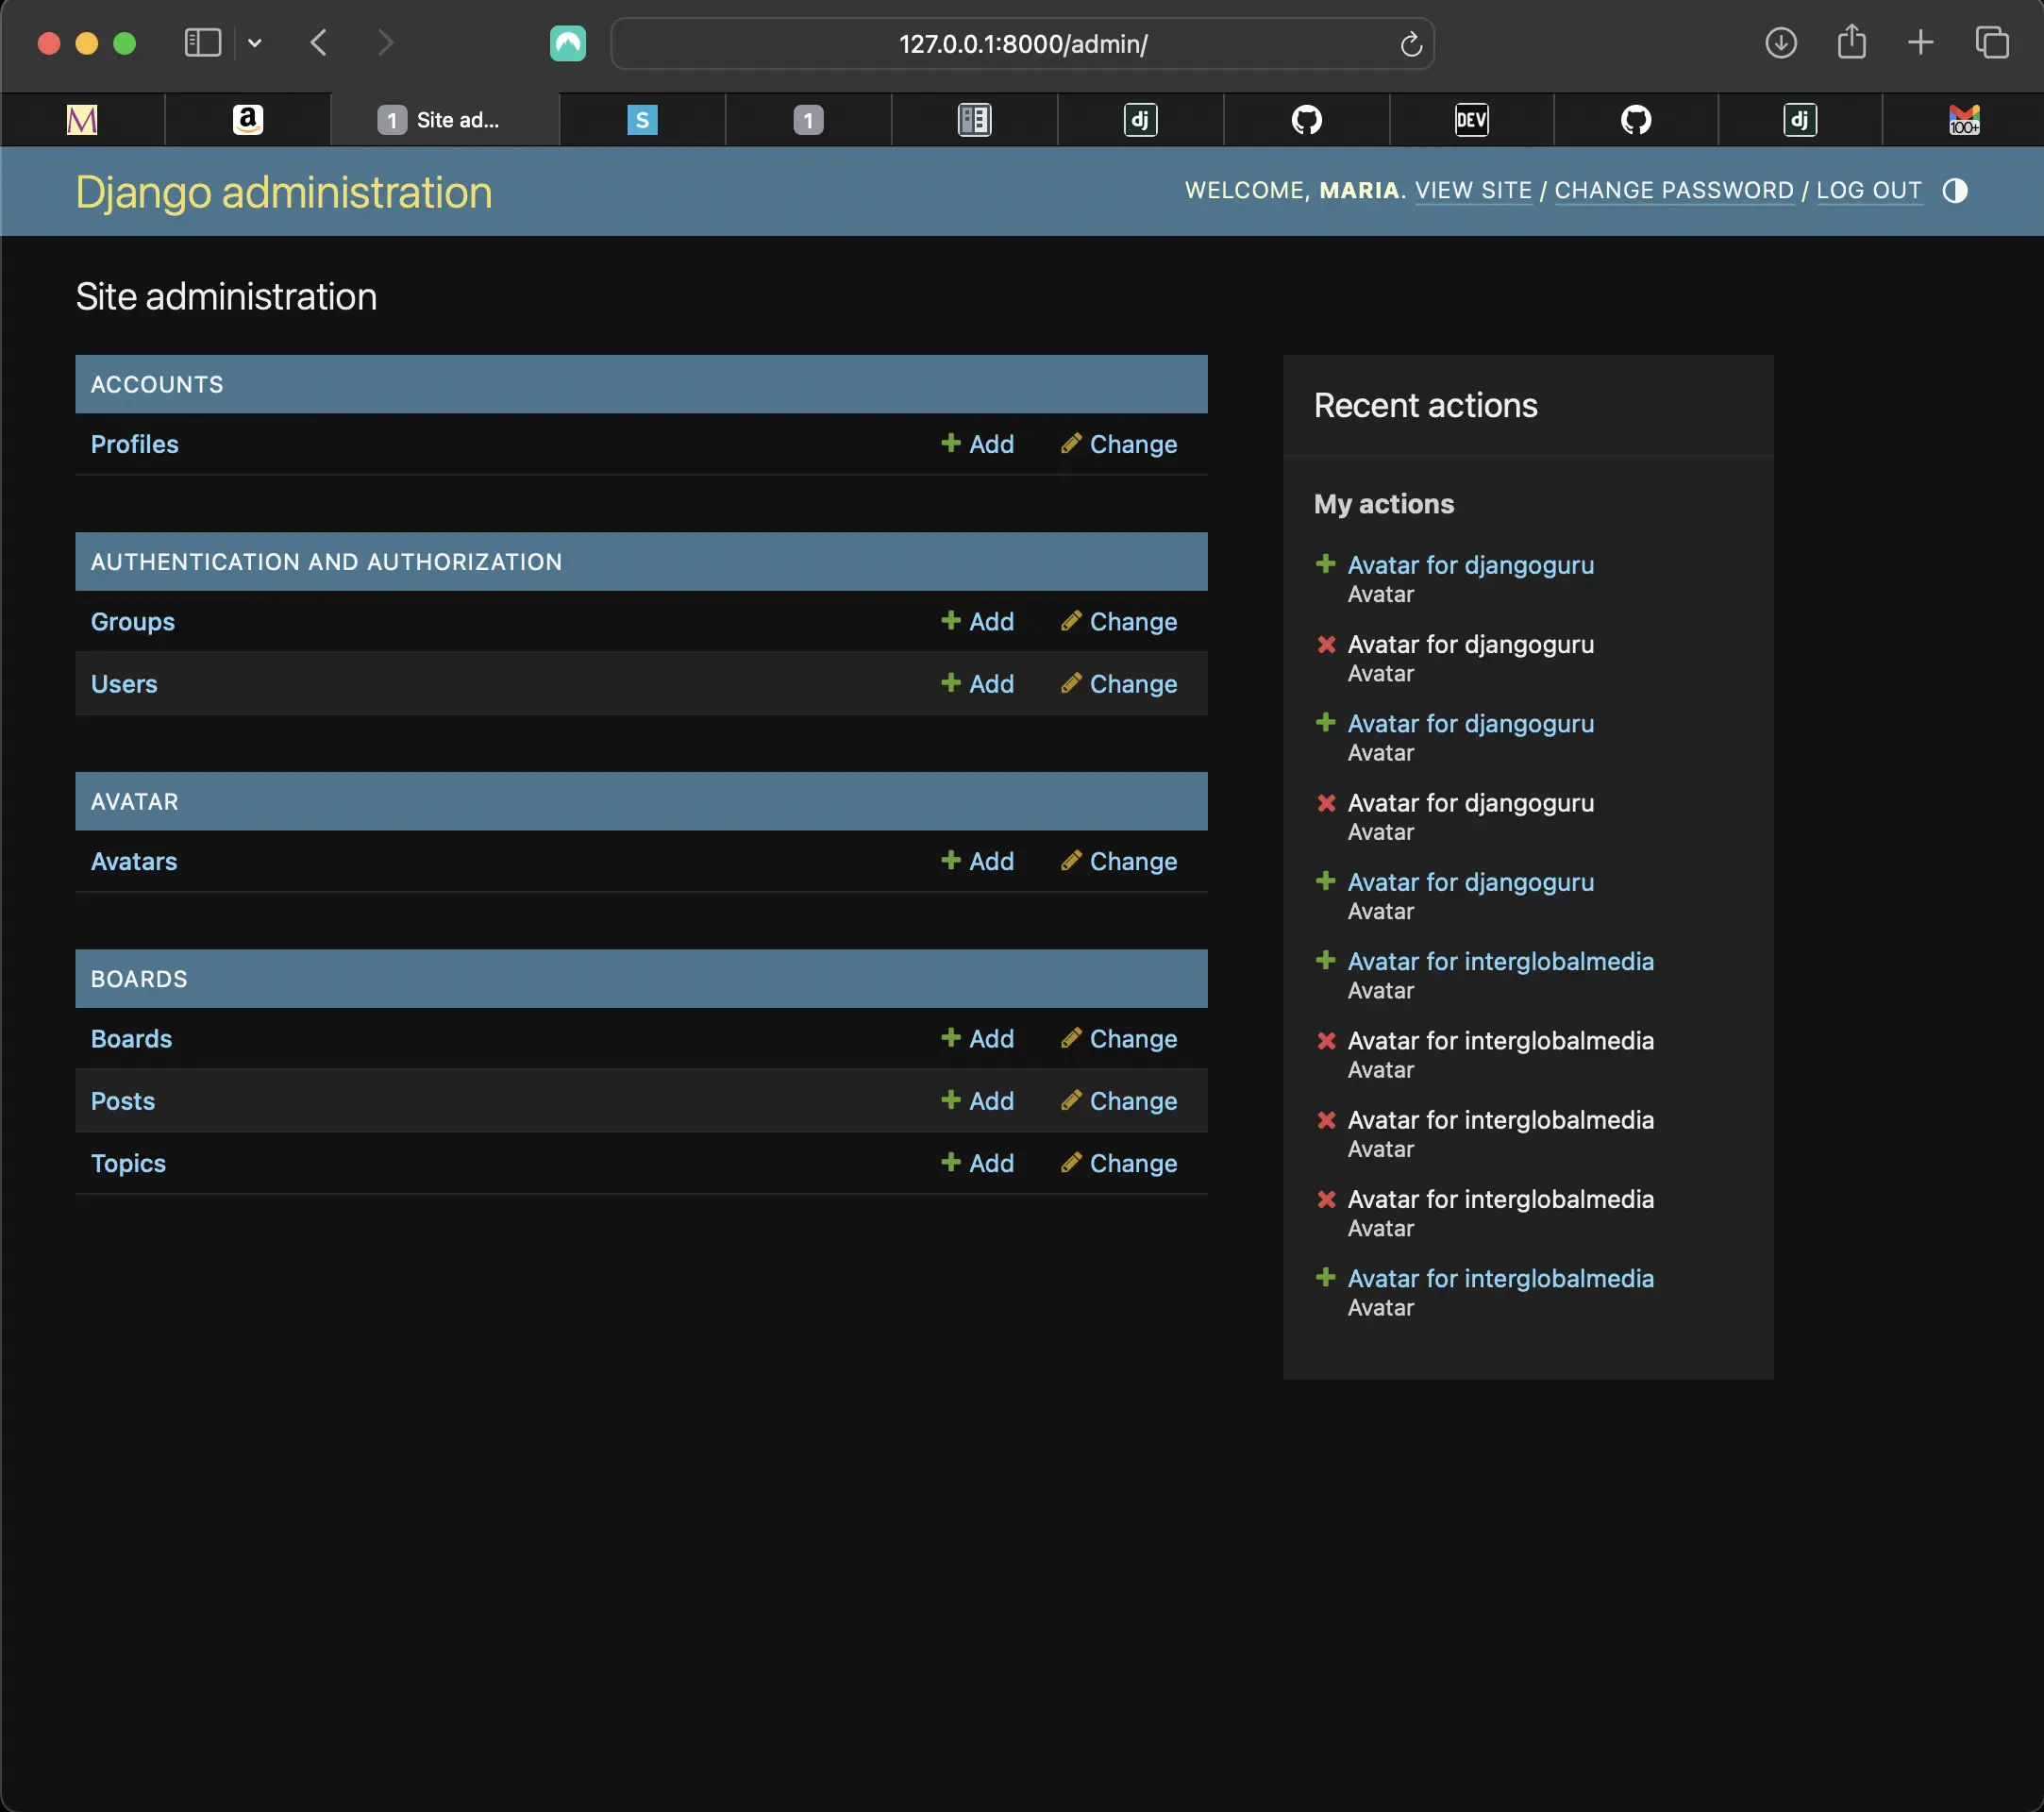This screenshot has width=2044, height=1812.
Task: Open first Avatar for djangoguru recent action
Action: click(x=1470, y=565)
